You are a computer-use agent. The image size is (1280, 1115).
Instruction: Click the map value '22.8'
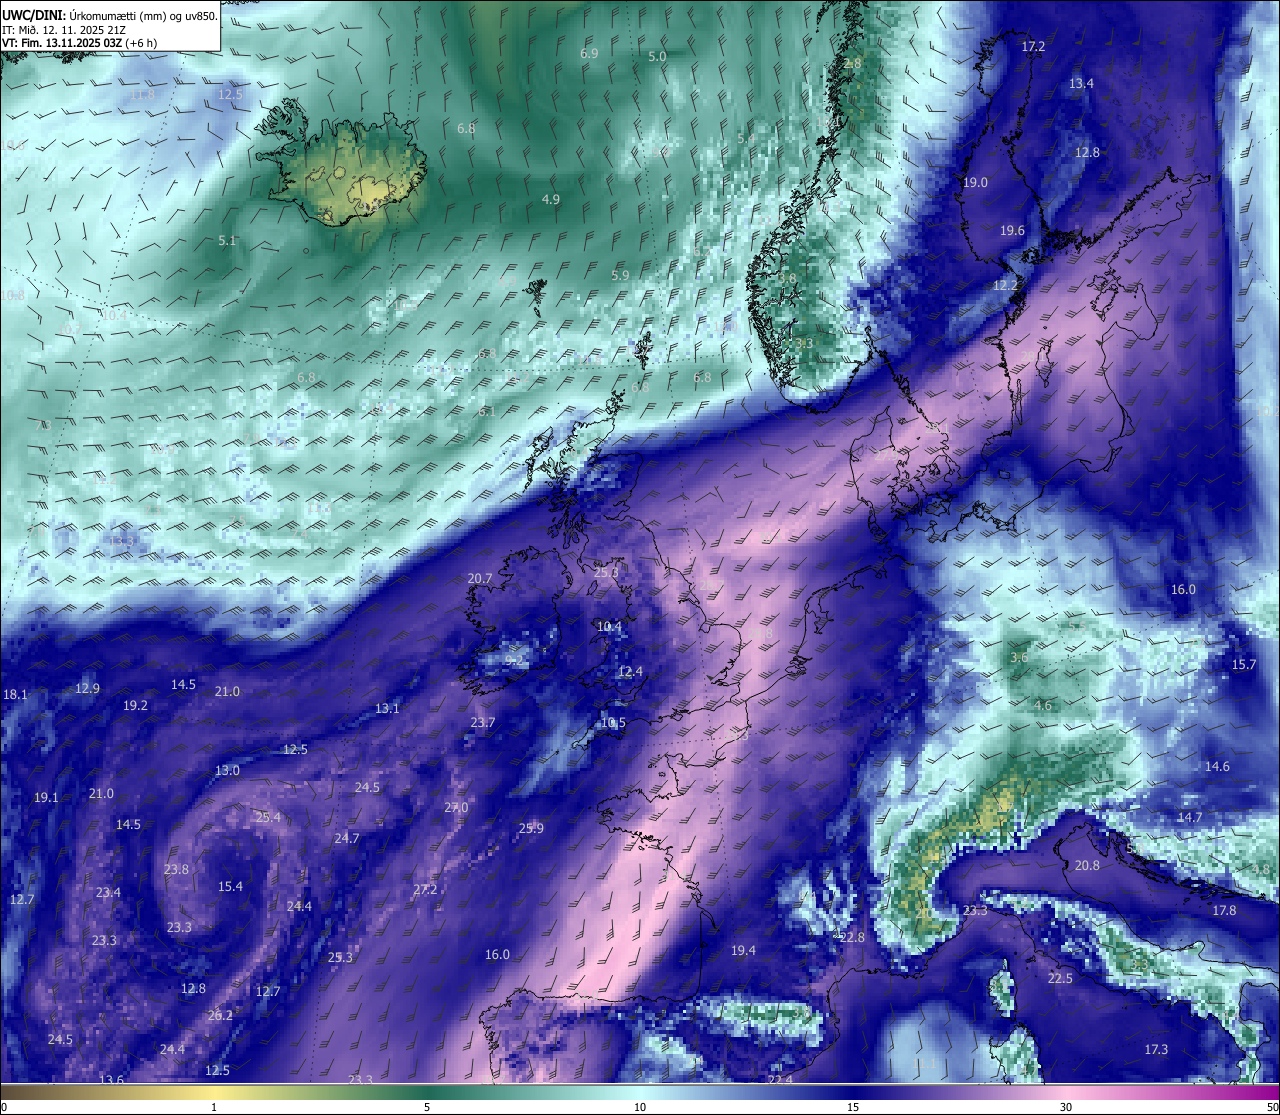point(851,938)
